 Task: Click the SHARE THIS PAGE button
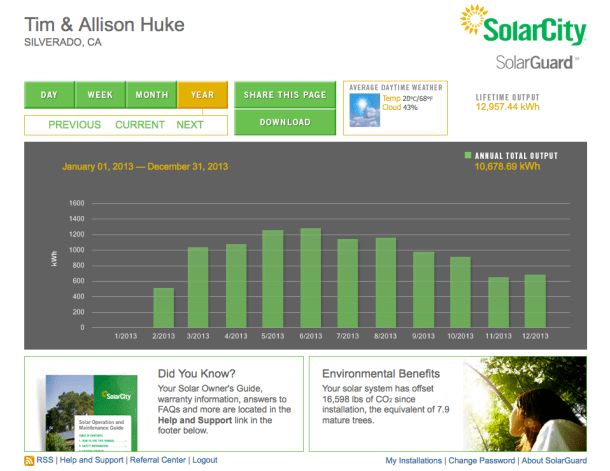click(285, 95)
